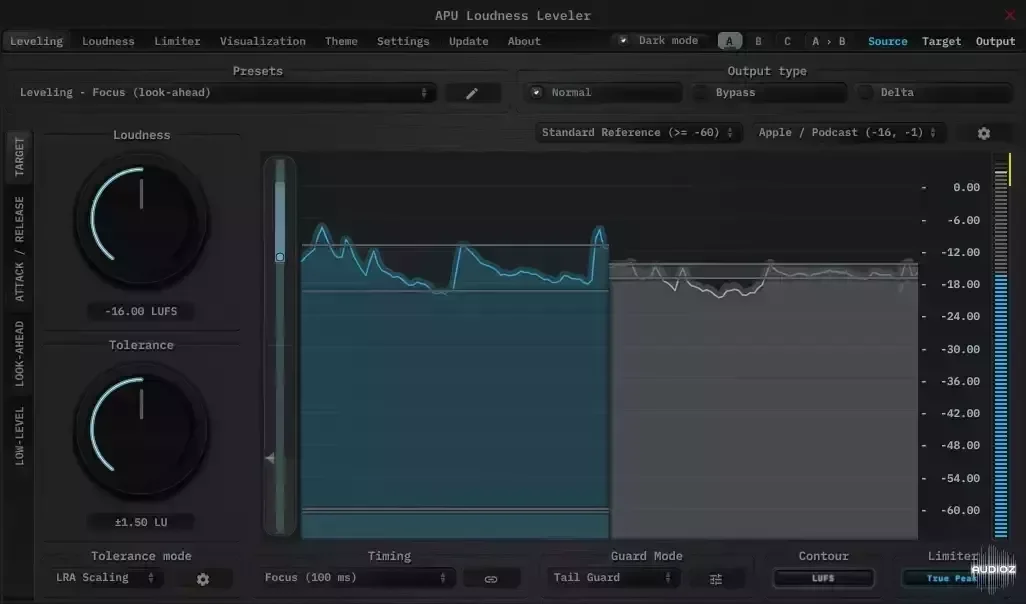Click the Timing link chain icon
This screenshot has height=604, width=1026.
[x=491, y=578]
